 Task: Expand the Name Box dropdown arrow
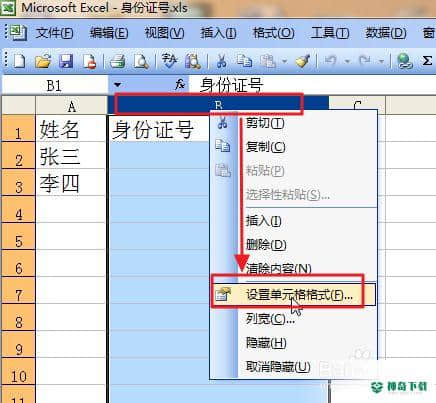[117, 85]
